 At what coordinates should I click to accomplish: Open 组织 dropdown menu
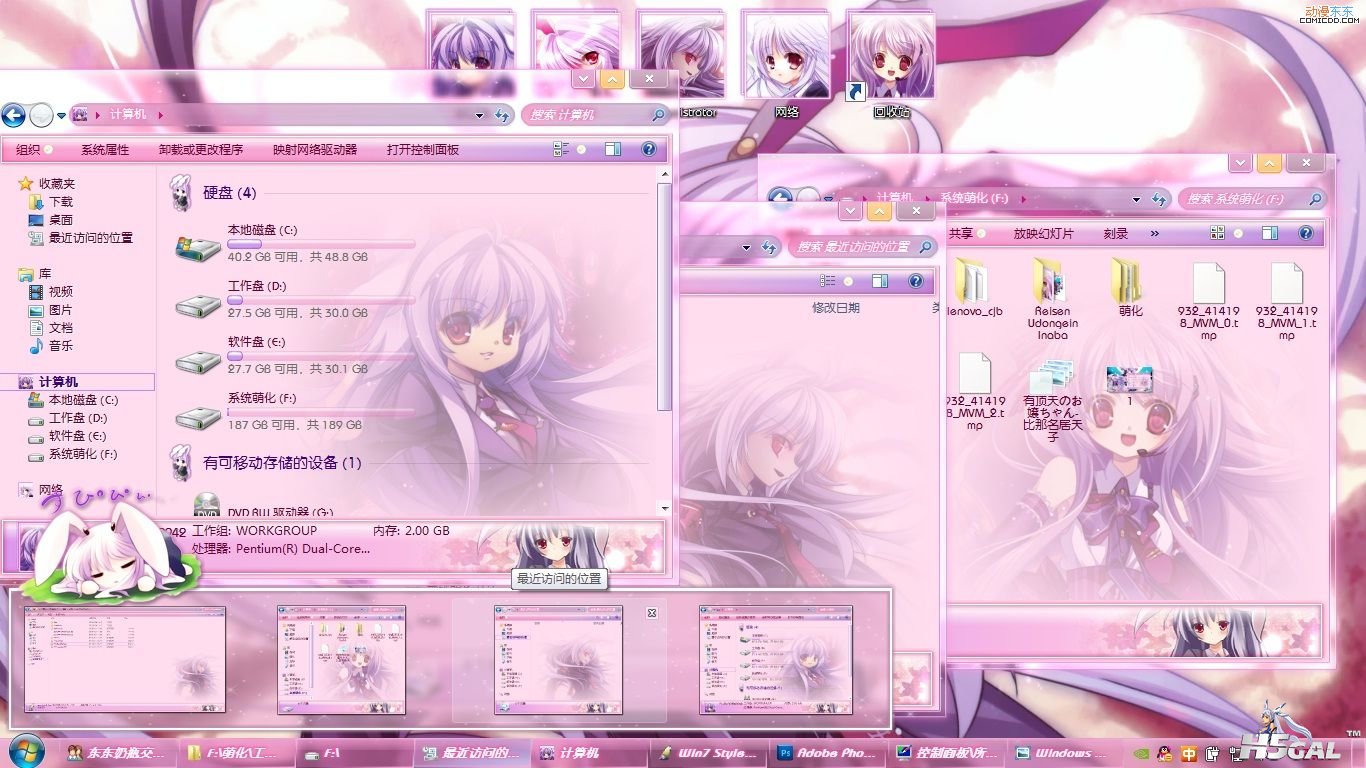(34, 149)
